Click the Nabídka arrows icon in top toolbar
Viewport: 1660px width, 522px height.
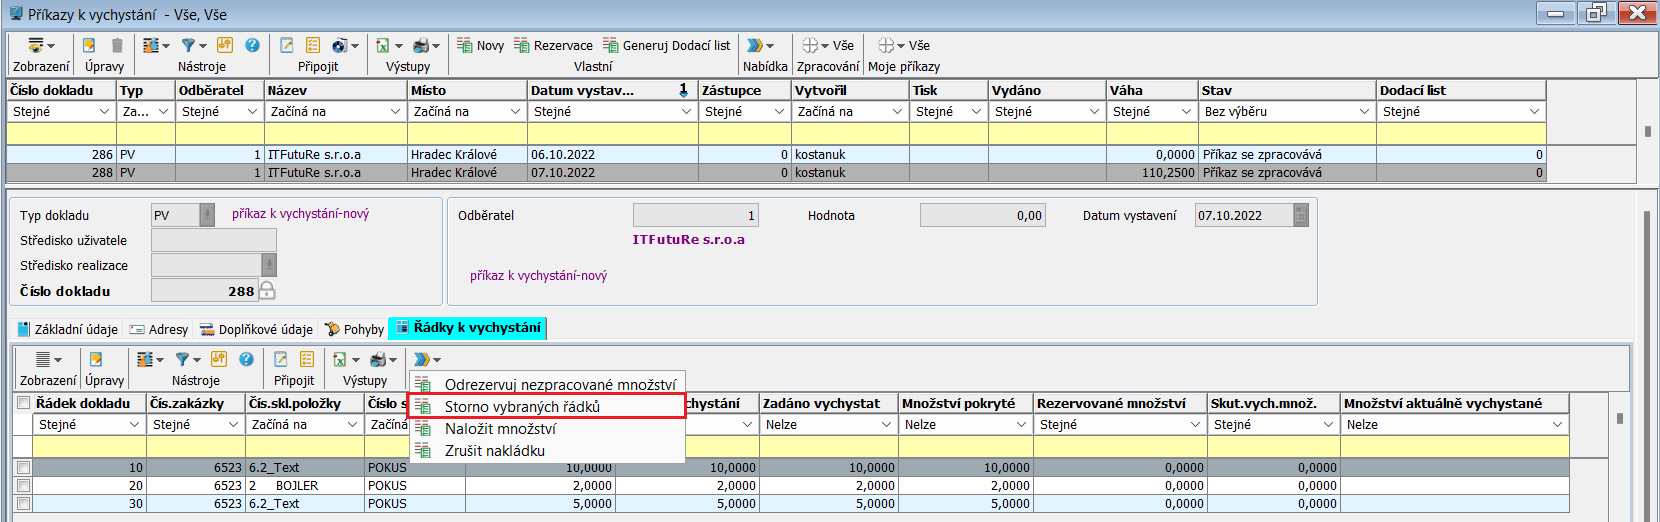tap(756, 45)
